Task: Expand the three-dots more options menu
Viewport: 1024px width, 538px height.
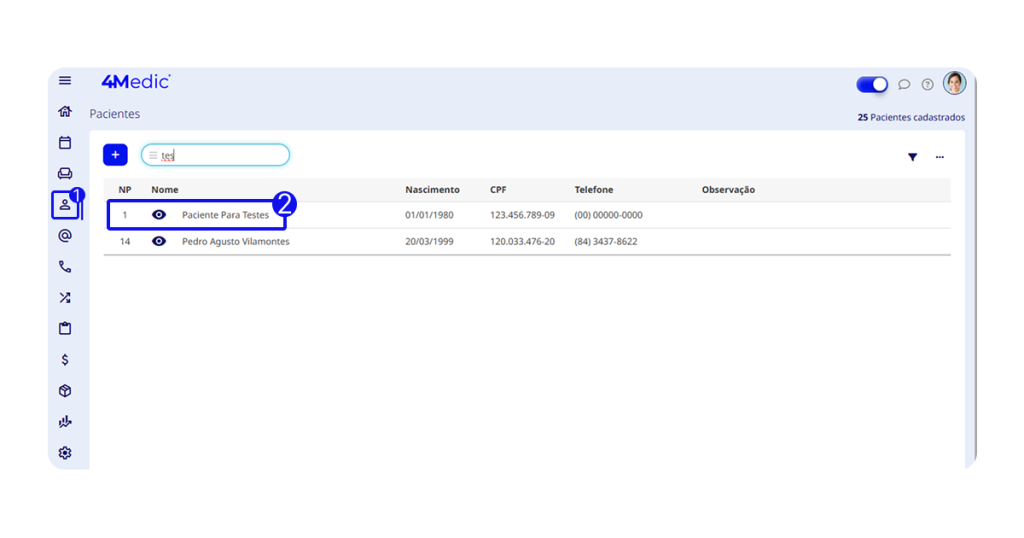Action: pos(940,157)
